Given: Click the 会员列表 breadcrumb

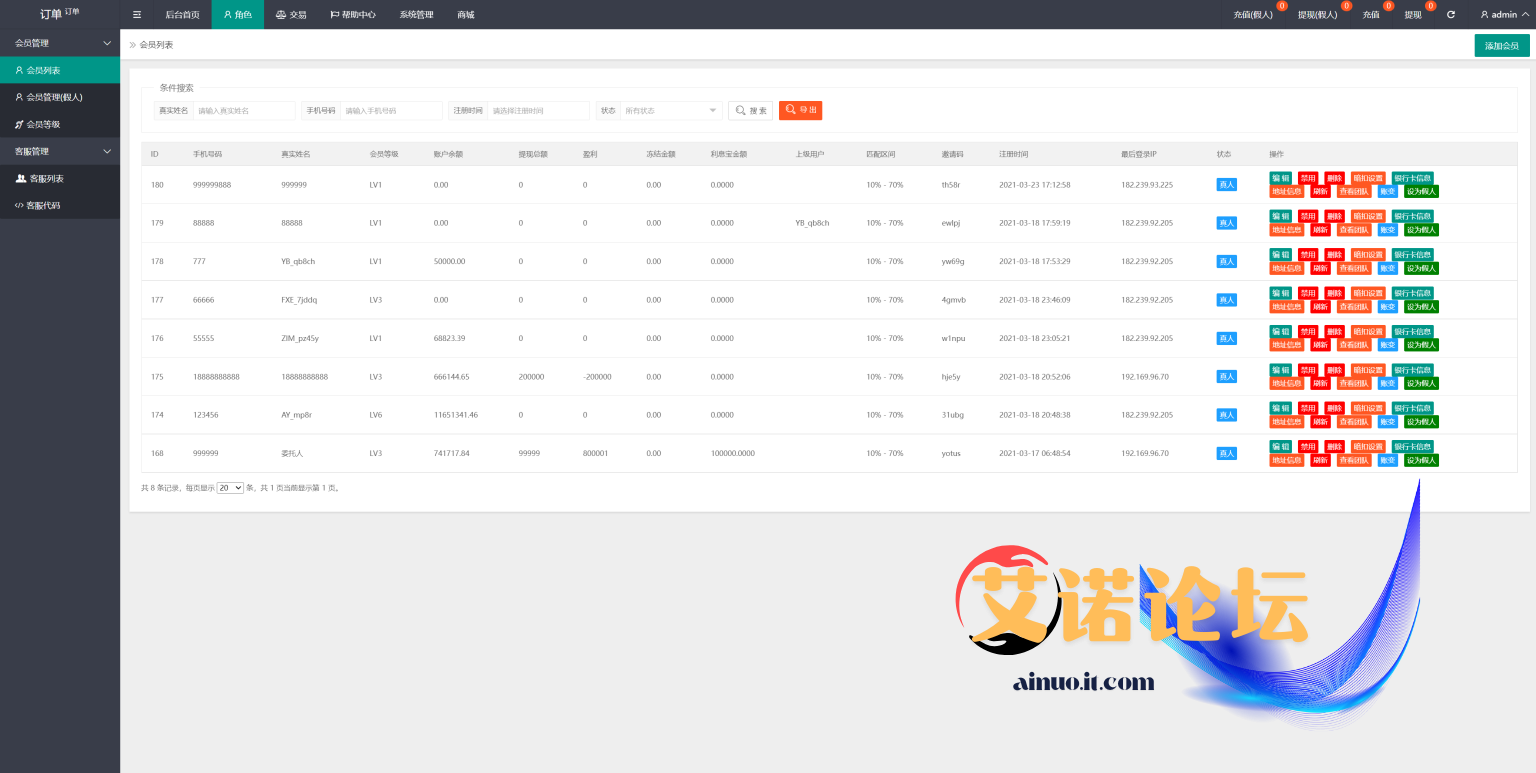Looking at the screenshot, I should click(156, 45).
